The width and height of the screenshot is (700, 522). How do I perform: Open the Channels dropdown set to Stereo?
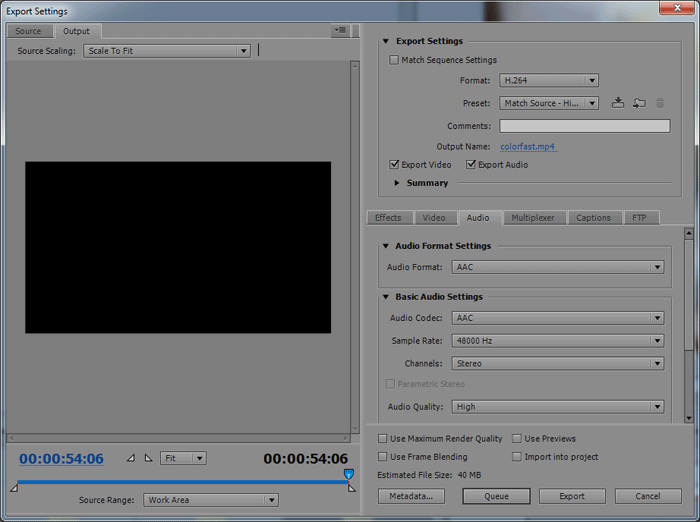558,363
